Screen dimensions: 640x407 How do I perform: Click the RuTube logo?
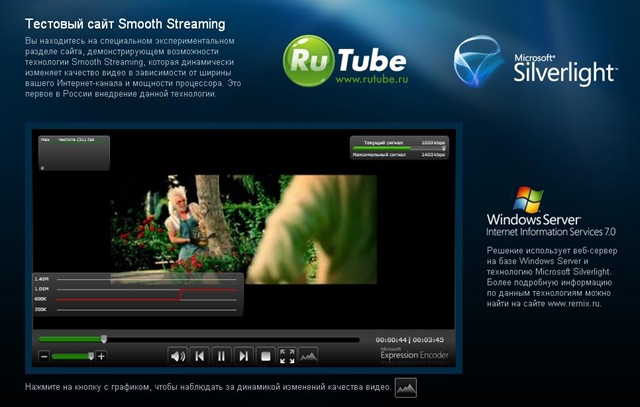(x=345, y=60)
